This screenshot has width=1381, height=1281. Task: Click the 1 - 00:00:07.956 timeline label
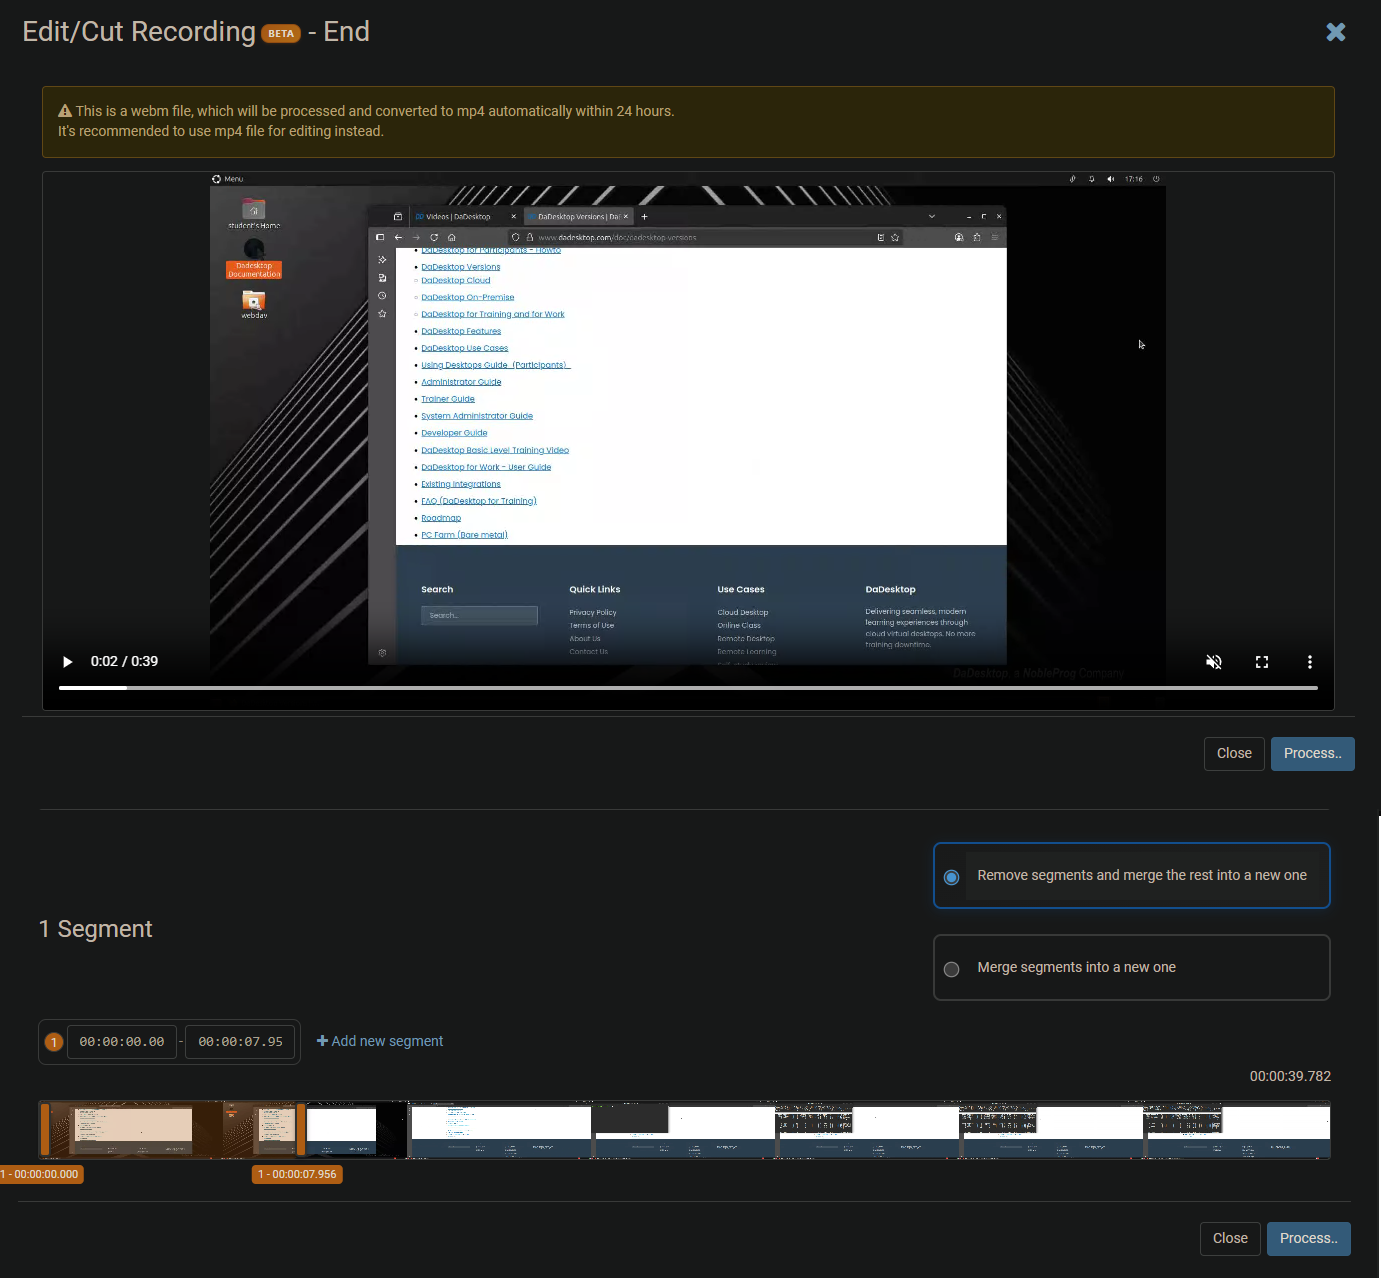pos(297,1174)
